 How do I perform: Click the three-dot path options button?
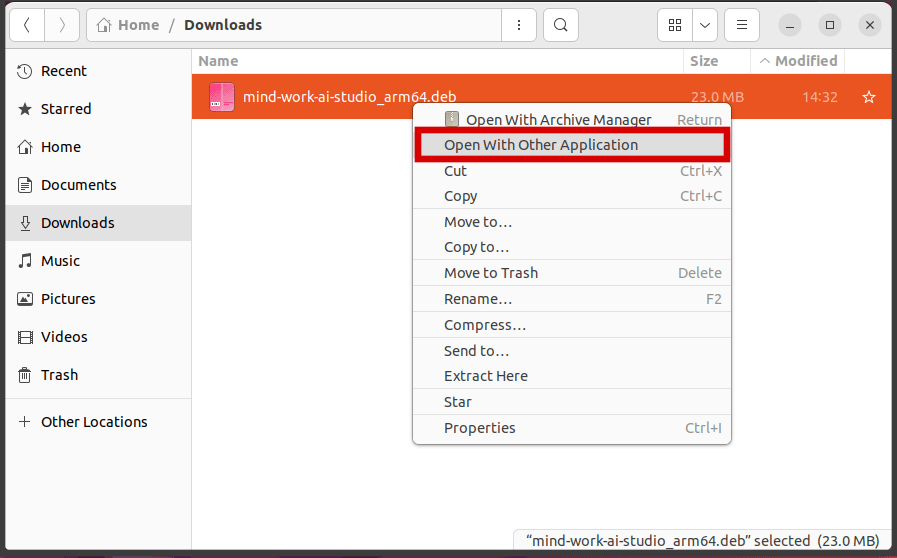pos(518,25)
